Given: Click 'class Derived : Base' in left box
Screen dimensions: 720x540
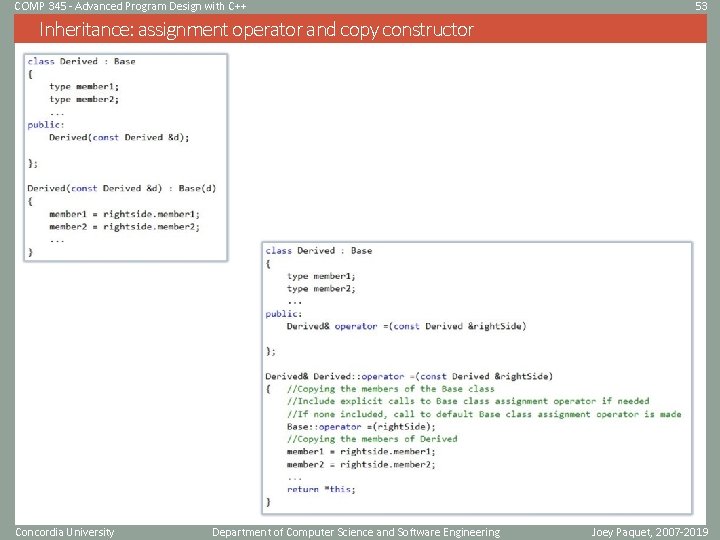Looking at the screenshot, I should point(81,61).
